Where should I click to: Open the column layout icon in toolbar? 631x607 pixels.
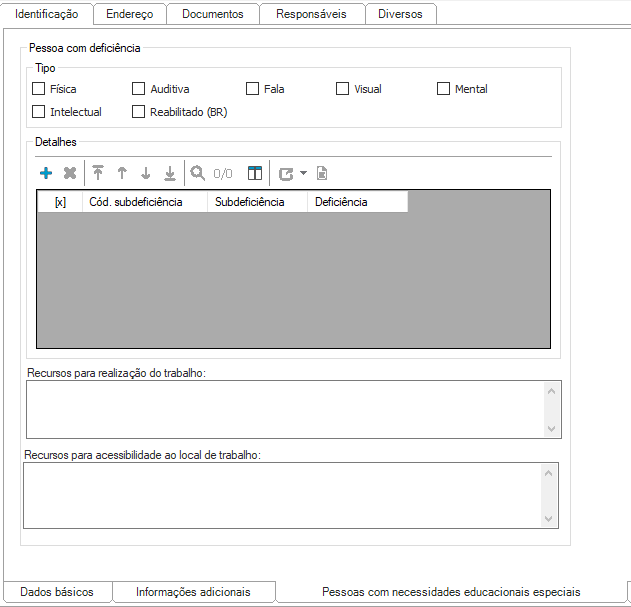(x=255, y=173)
